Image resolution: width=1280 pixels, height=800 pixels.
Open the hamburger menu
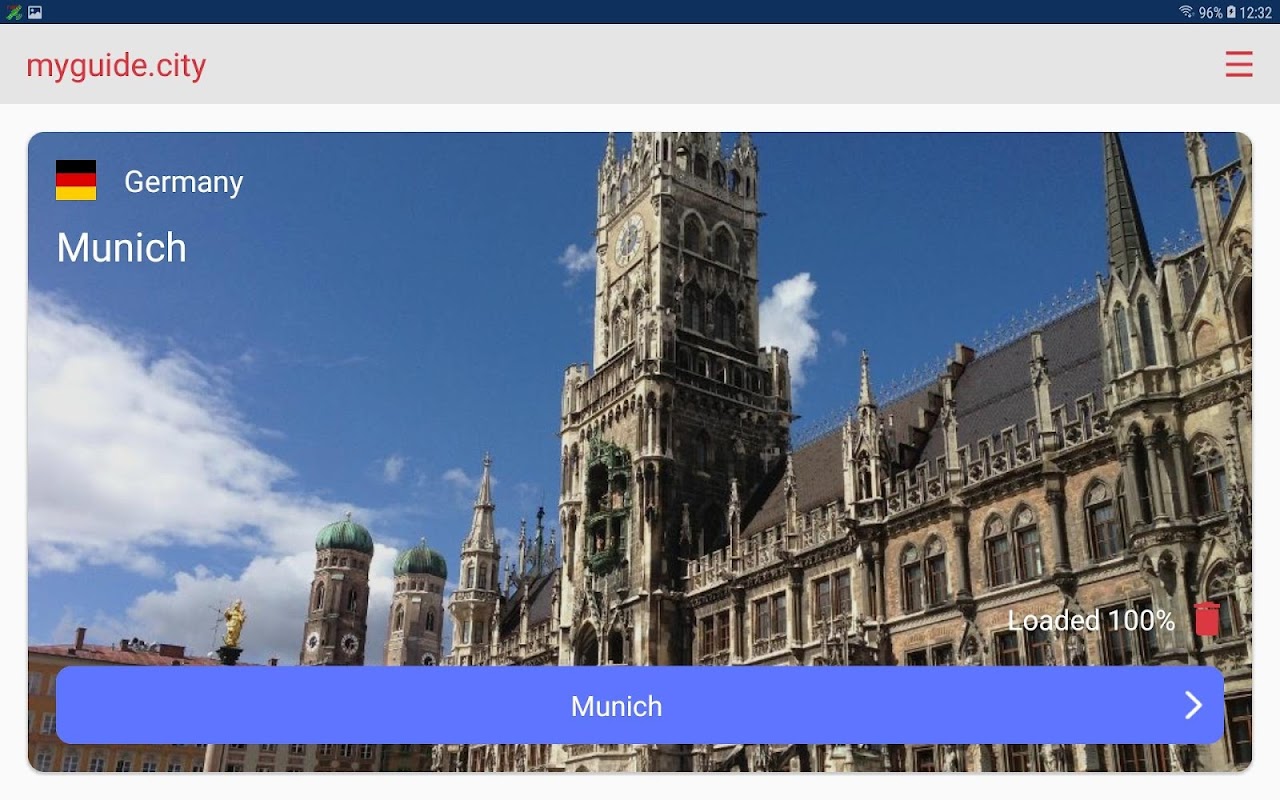1239,64
